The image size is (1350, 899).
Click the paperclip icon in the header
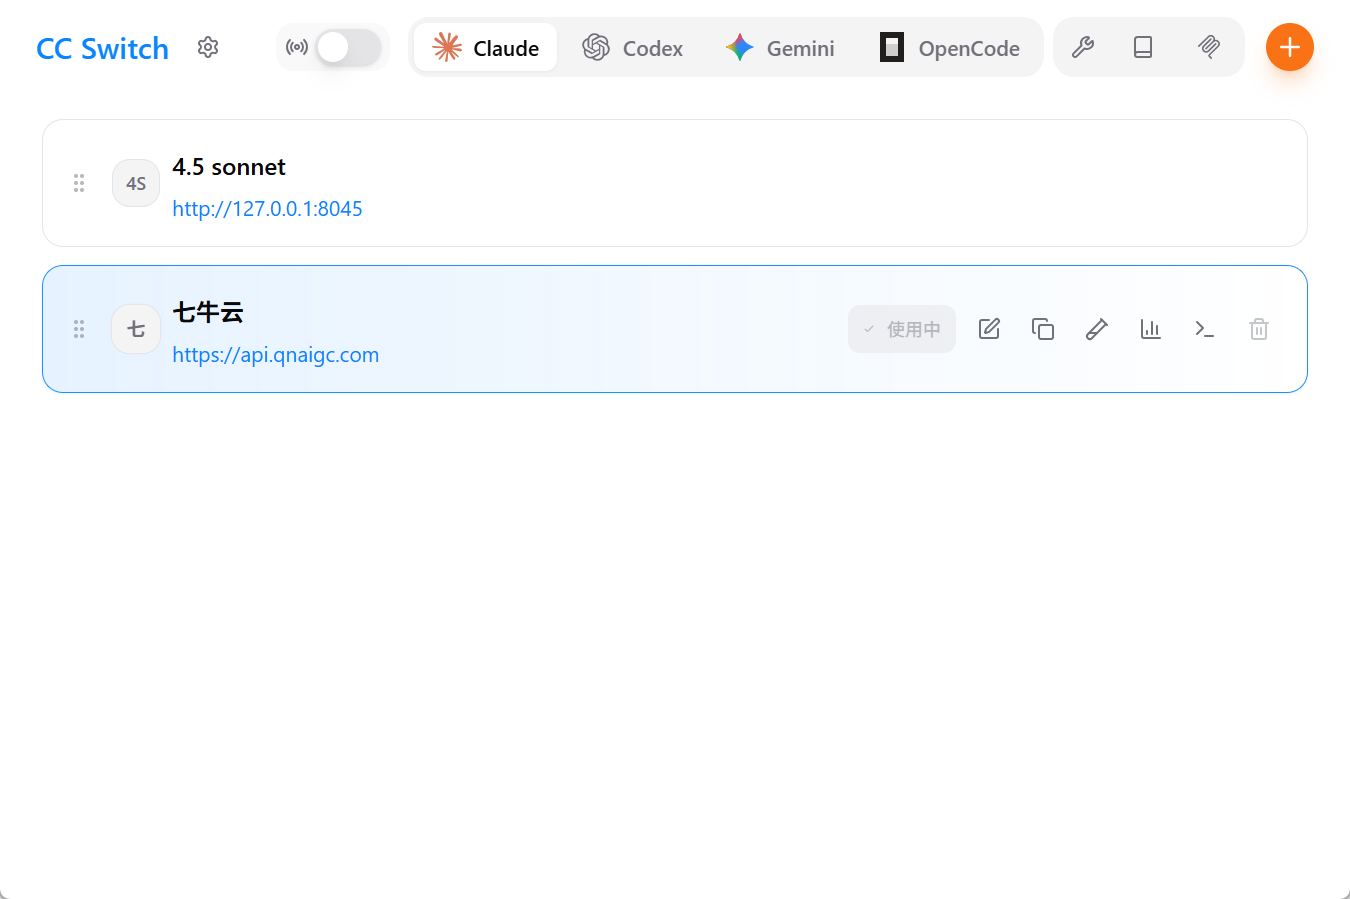(1209, 47)
